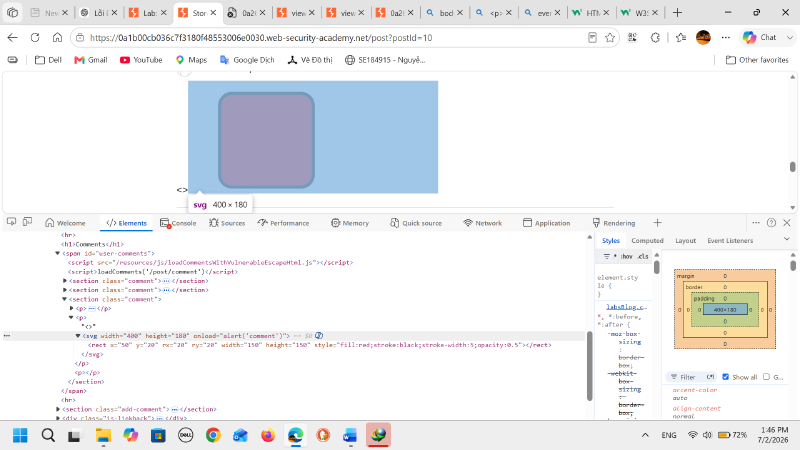The height and width of the screenshot is (450, 800).
Task: Show hidden system tray icons
Action: point(645,435)
